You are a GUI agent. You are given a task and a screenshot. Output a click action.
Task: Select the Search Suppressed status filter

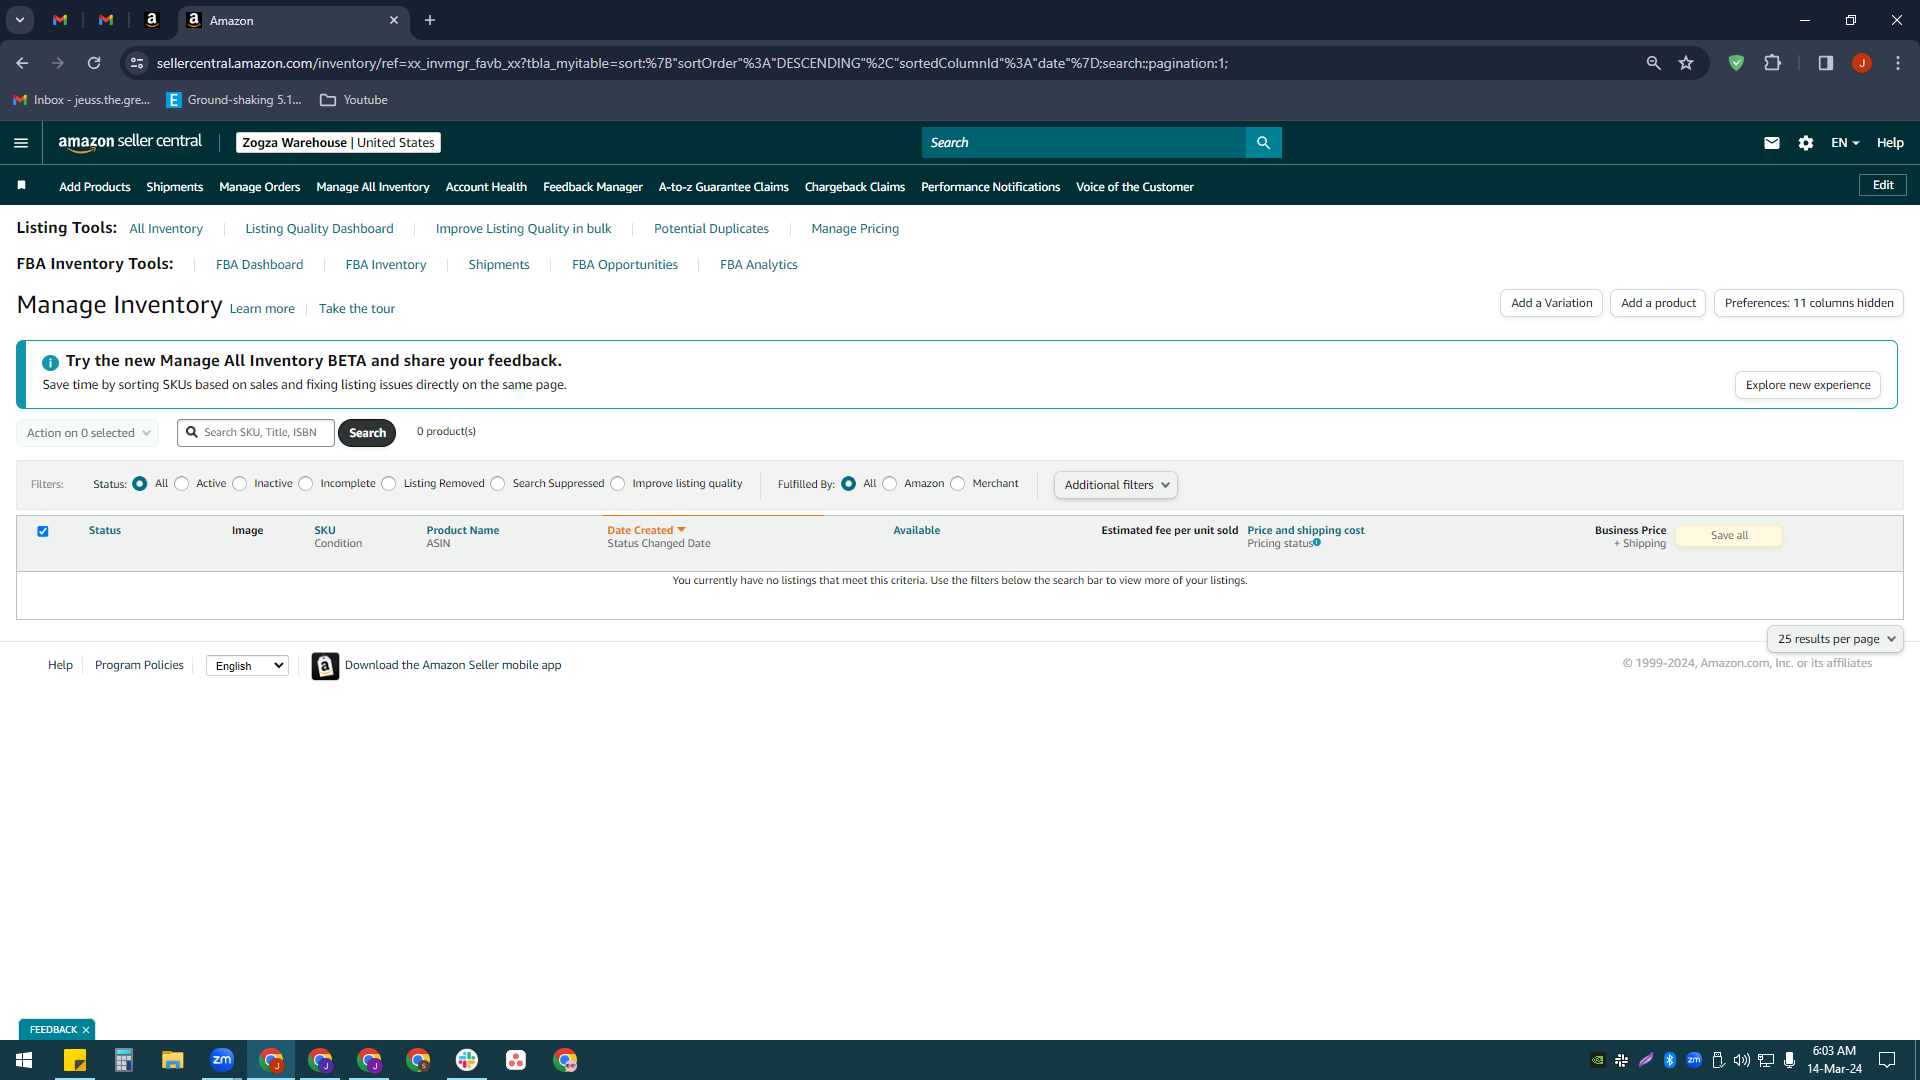tap(498, 484)
